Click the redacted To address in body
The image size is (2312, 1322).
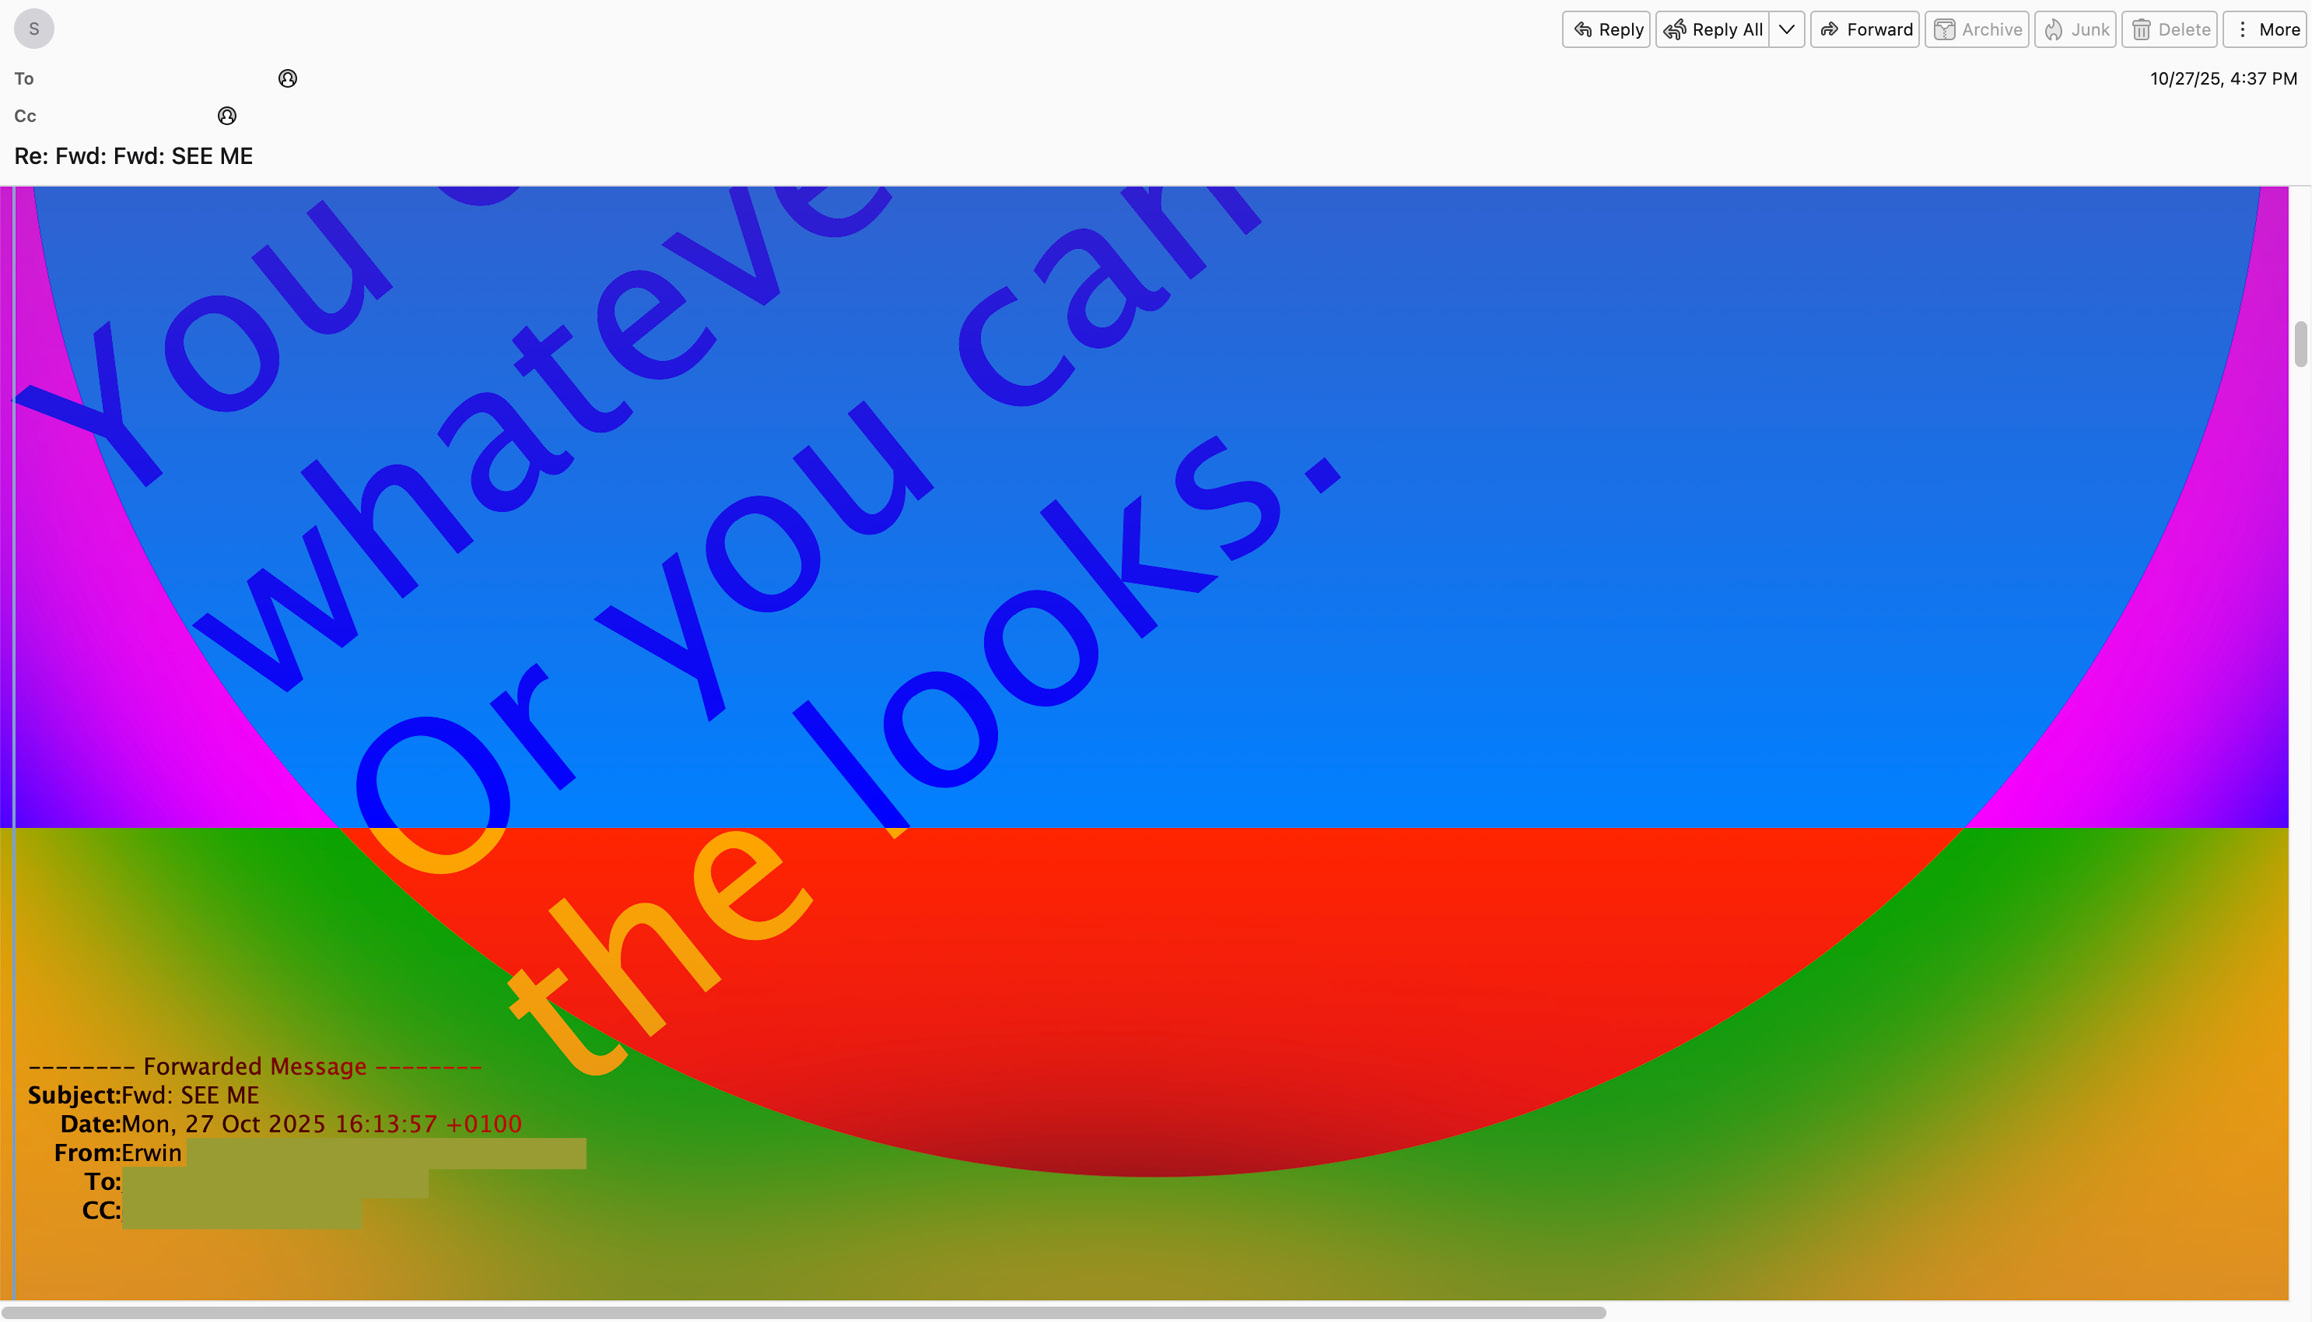click(x=275, y=1182)
